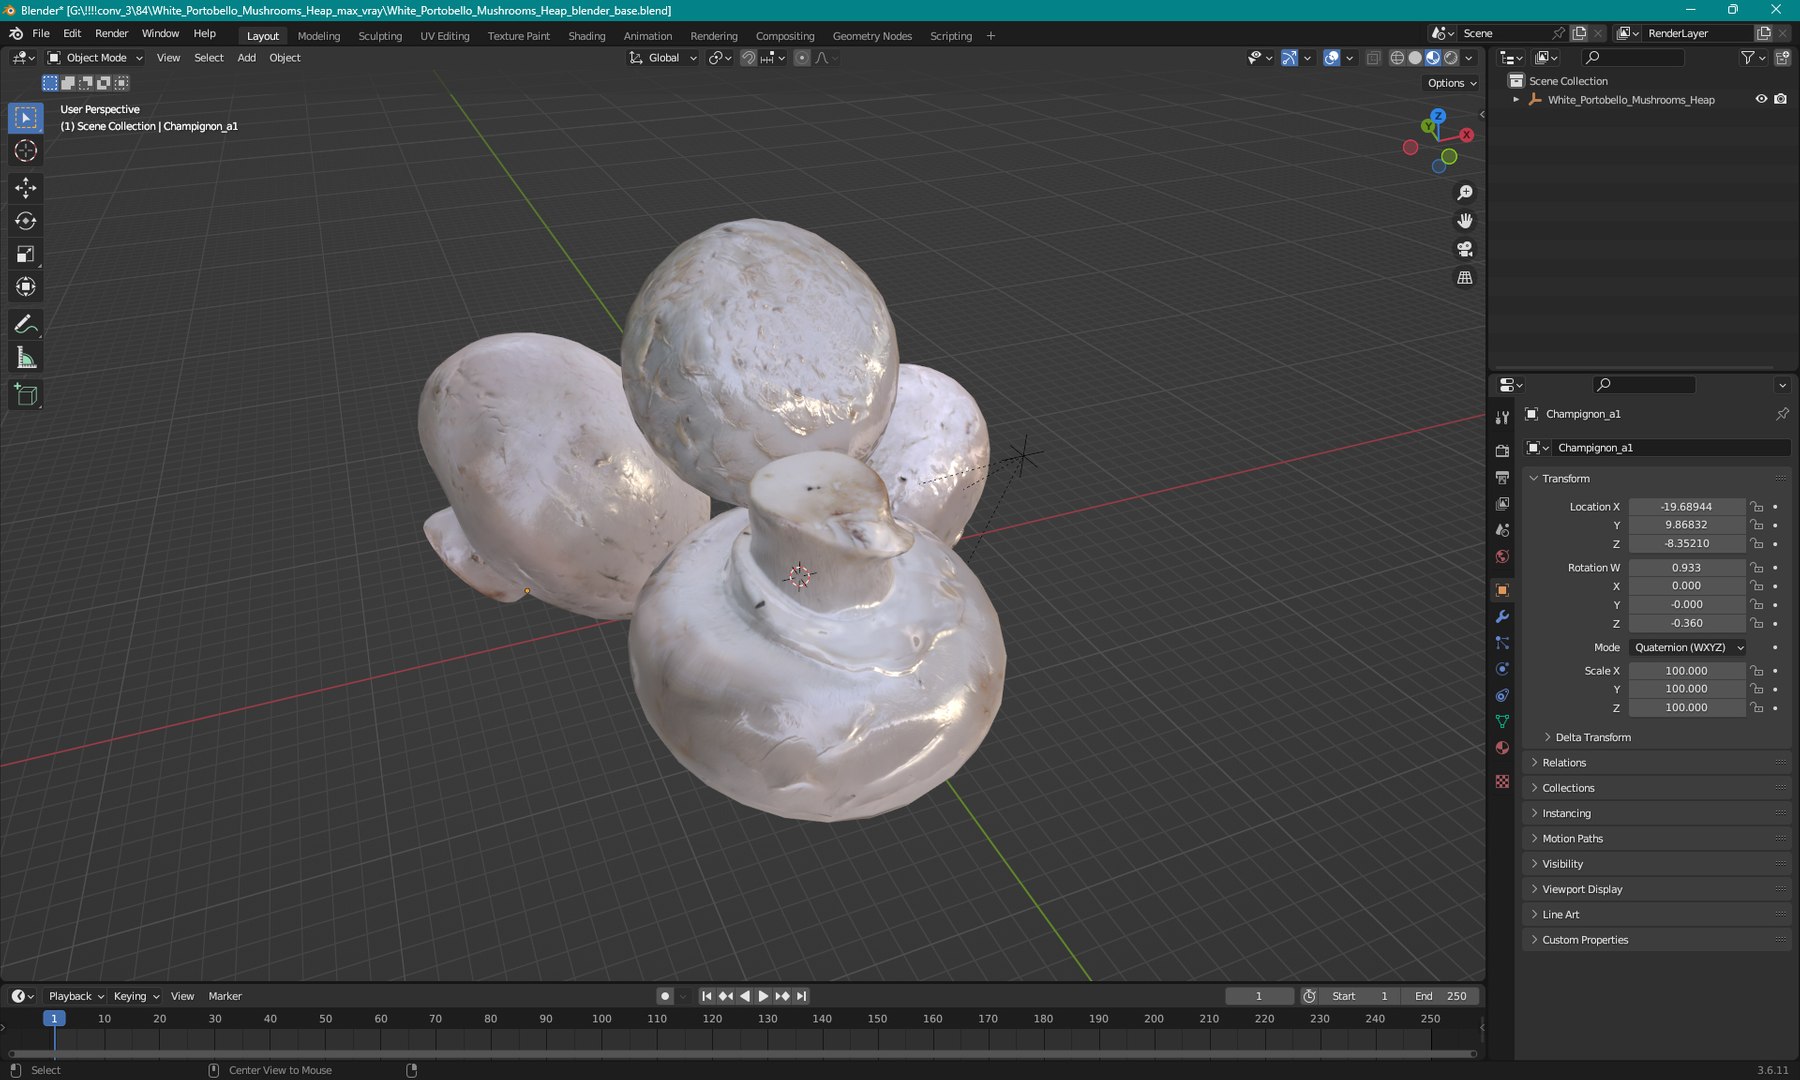
Task: Open the World properties tab
Action: (1502, 556)
